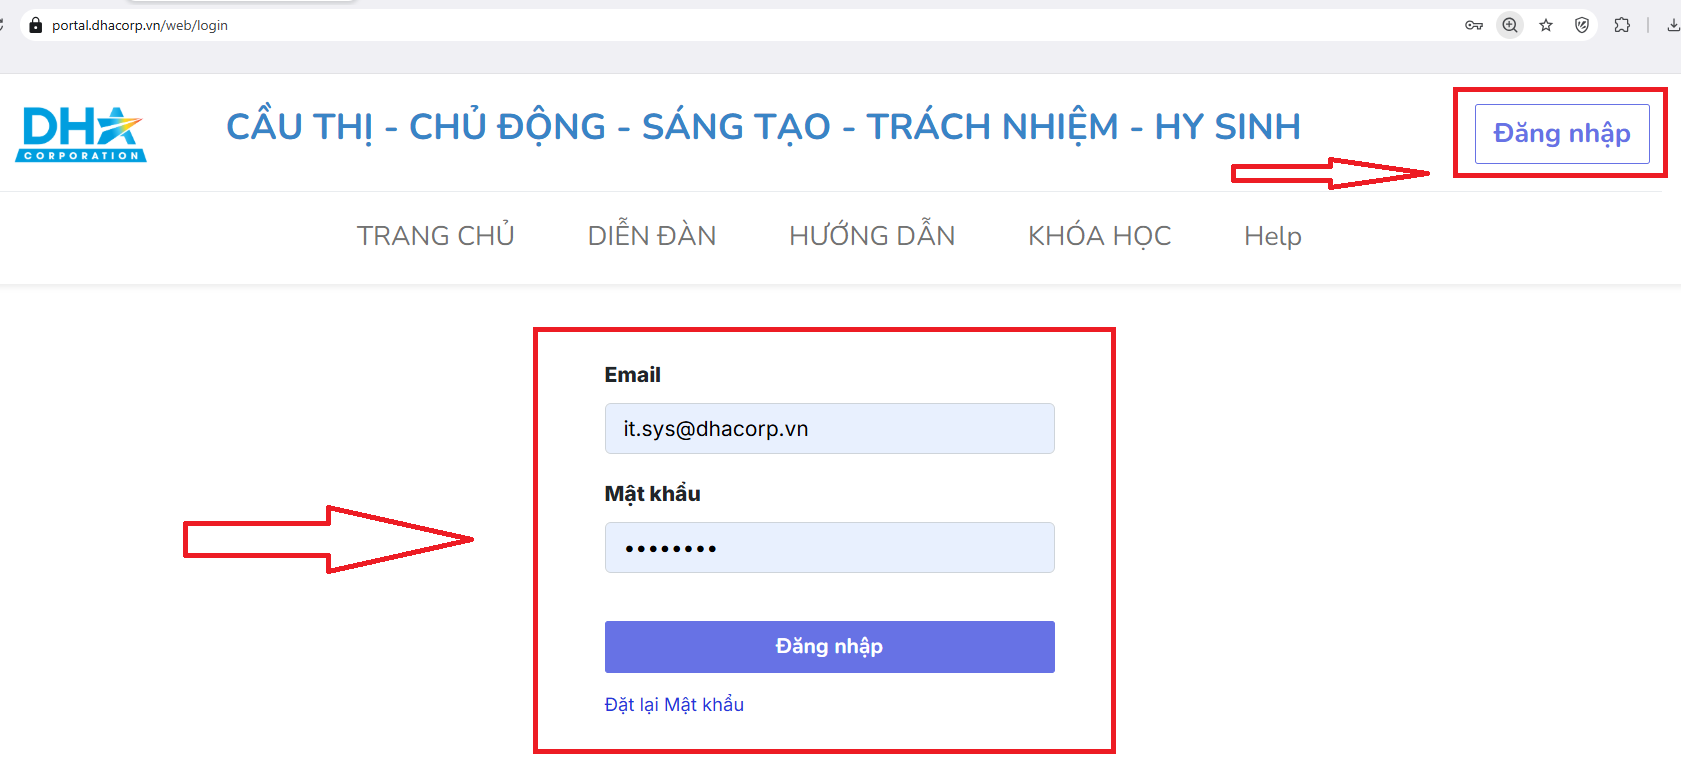This screenshot has height=778, width=1681.
Task: Select HƯỚNG DẪN in the navigation
Action: tap(872, 236)
